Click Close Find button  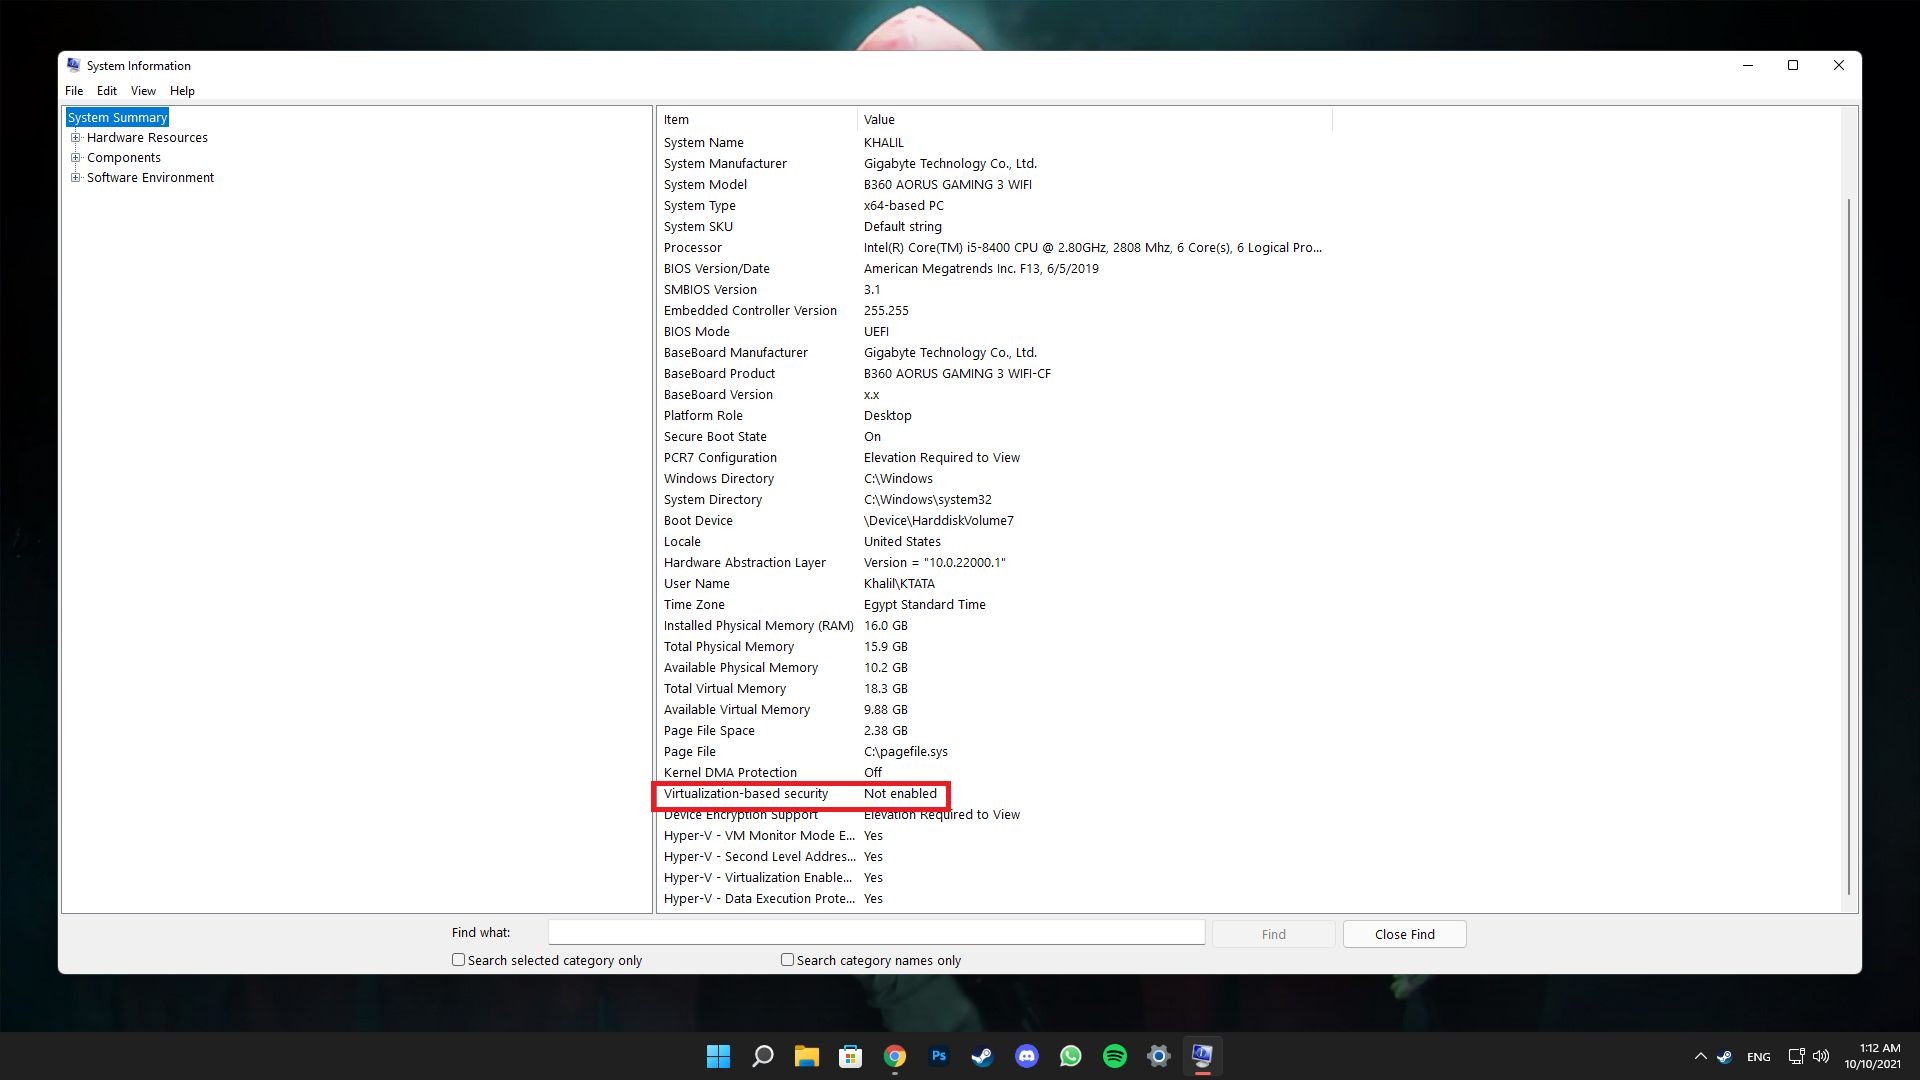pyautogui.click(x=1404, y=934)
